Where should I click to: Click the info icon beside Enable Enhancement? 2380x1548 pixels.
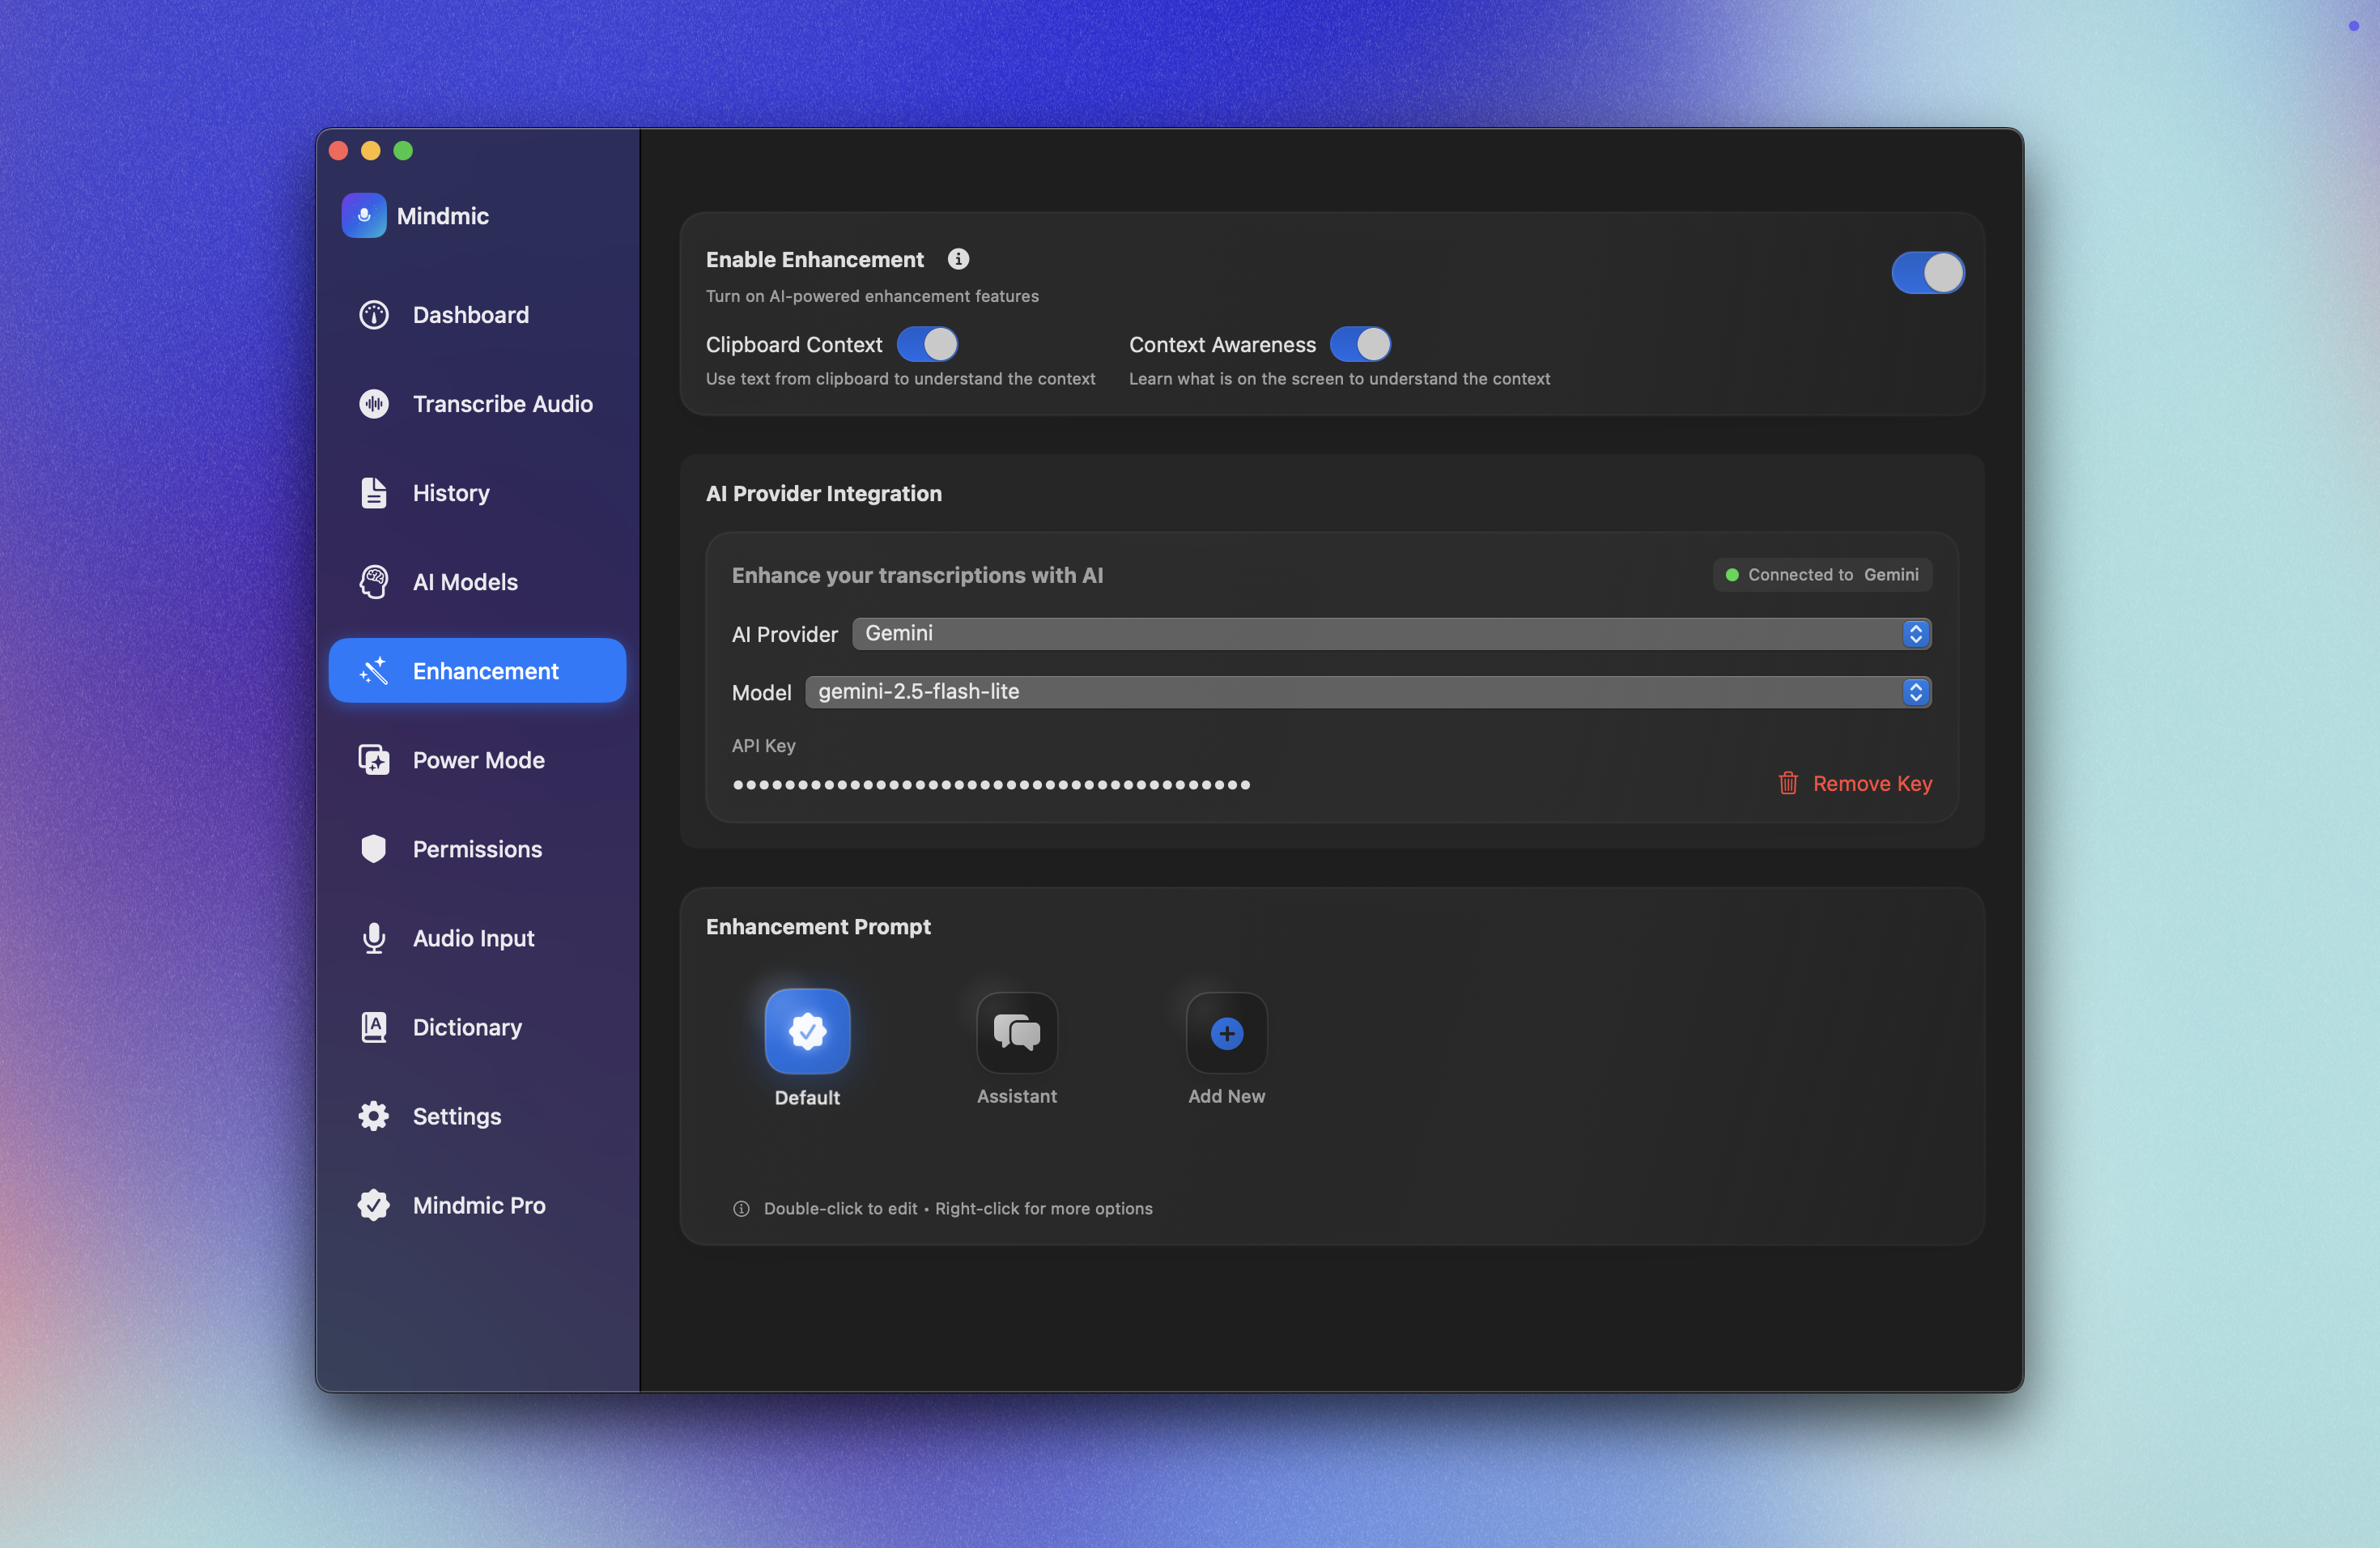958,259
